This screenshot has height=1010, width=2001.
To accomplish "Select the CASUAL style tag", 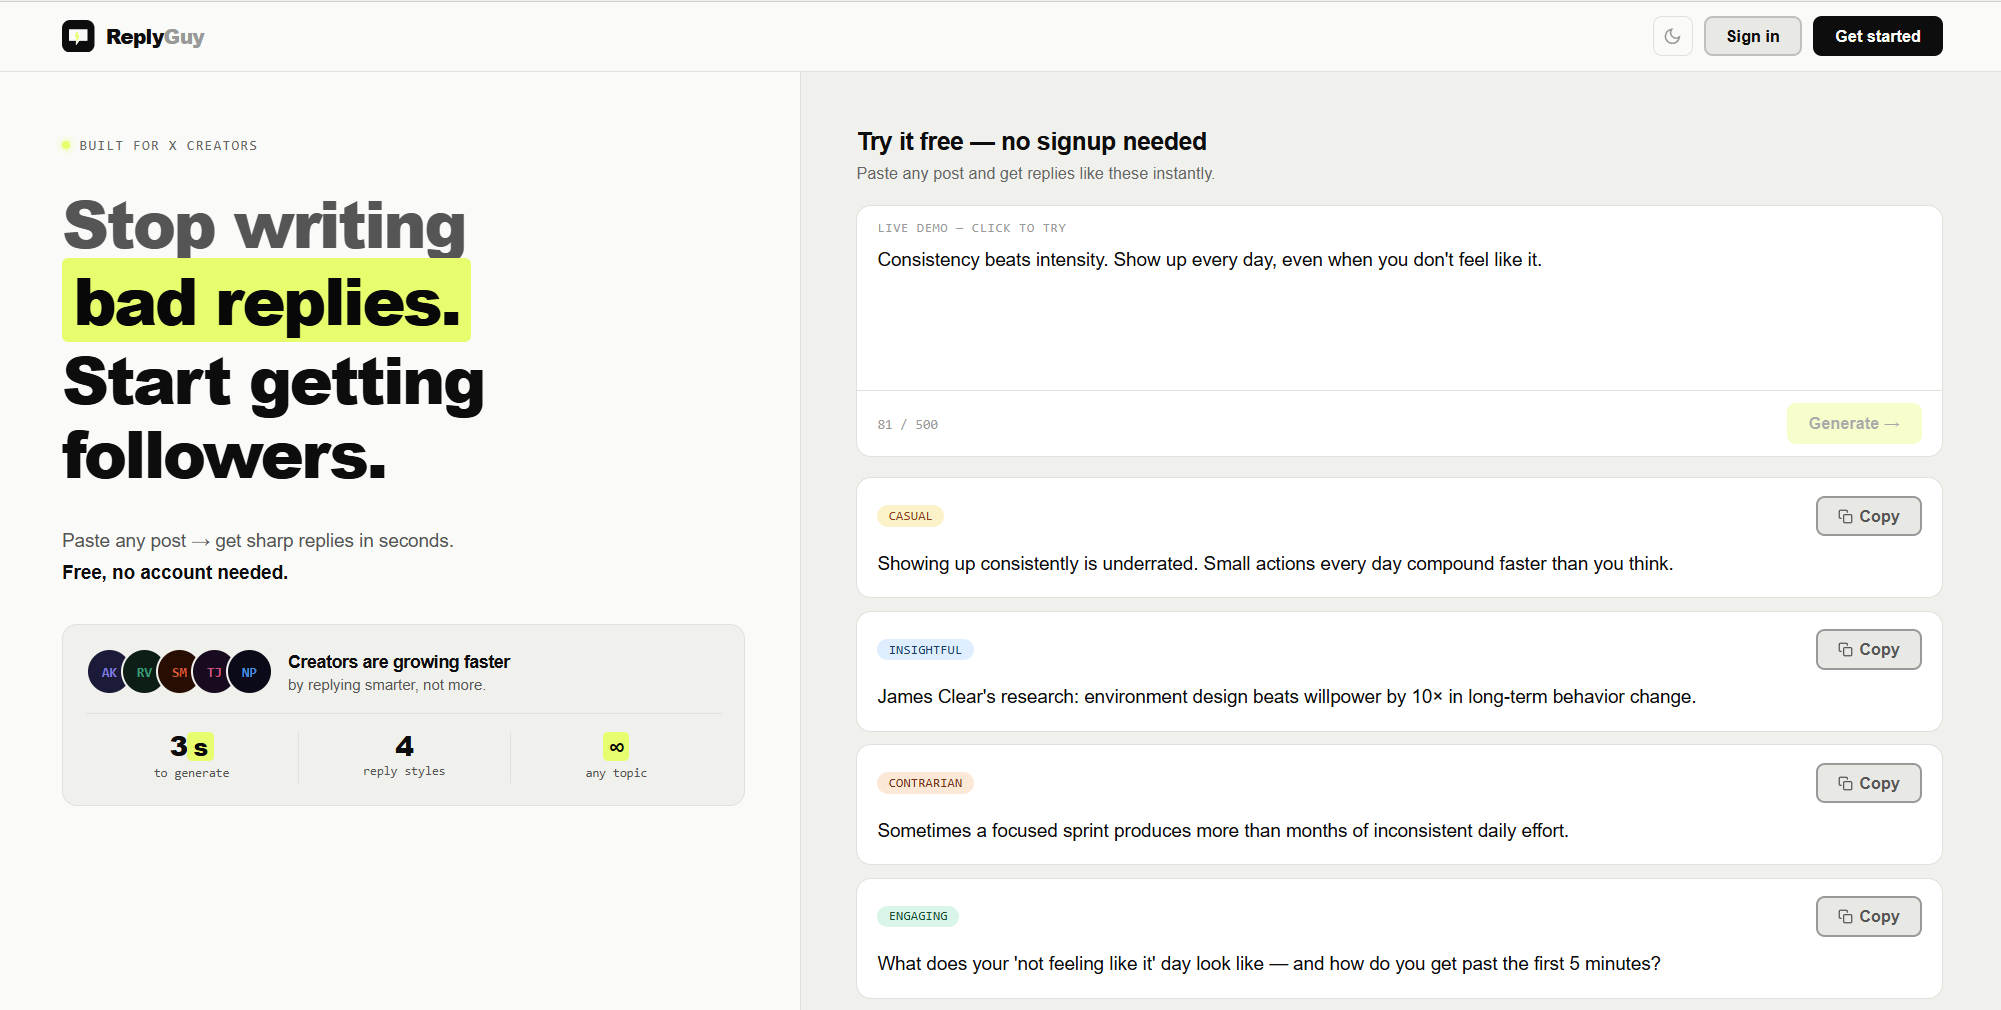I will (x=910, y=516).
